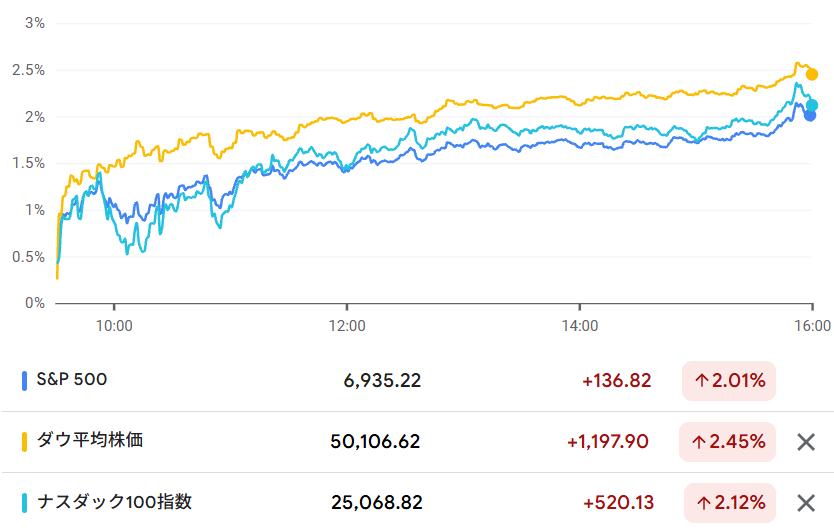Remove the ダウ平均株価 comparison with X
Screen dimensions: 834x530
[x=806, y=441]
